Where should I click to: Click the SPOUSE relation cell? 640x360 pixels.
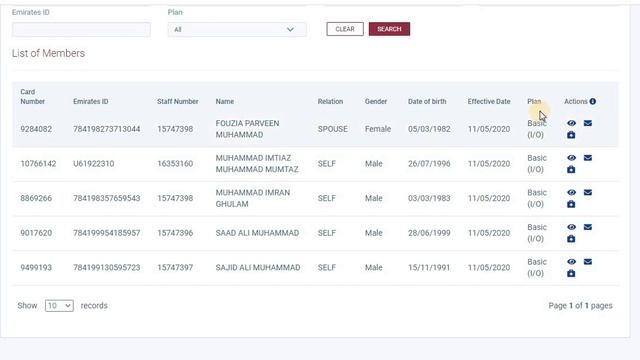333,129
